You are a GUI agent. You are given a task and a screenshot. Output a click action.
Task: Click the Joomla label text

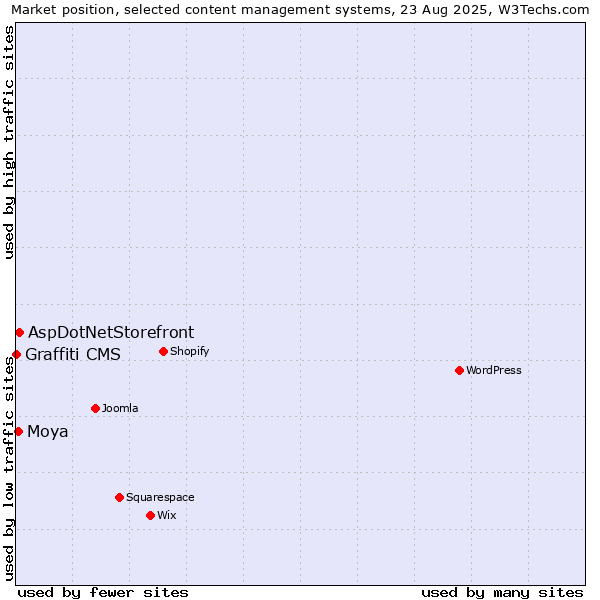click(120, 408)
